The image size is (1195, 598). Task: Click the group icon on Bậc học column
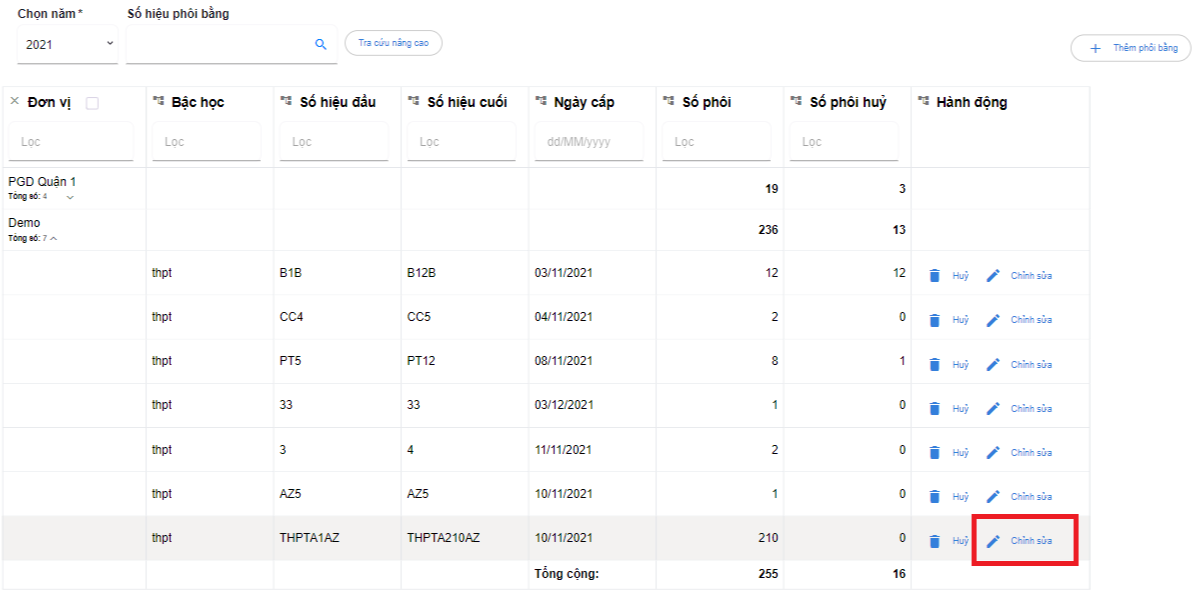pos(158,102)
